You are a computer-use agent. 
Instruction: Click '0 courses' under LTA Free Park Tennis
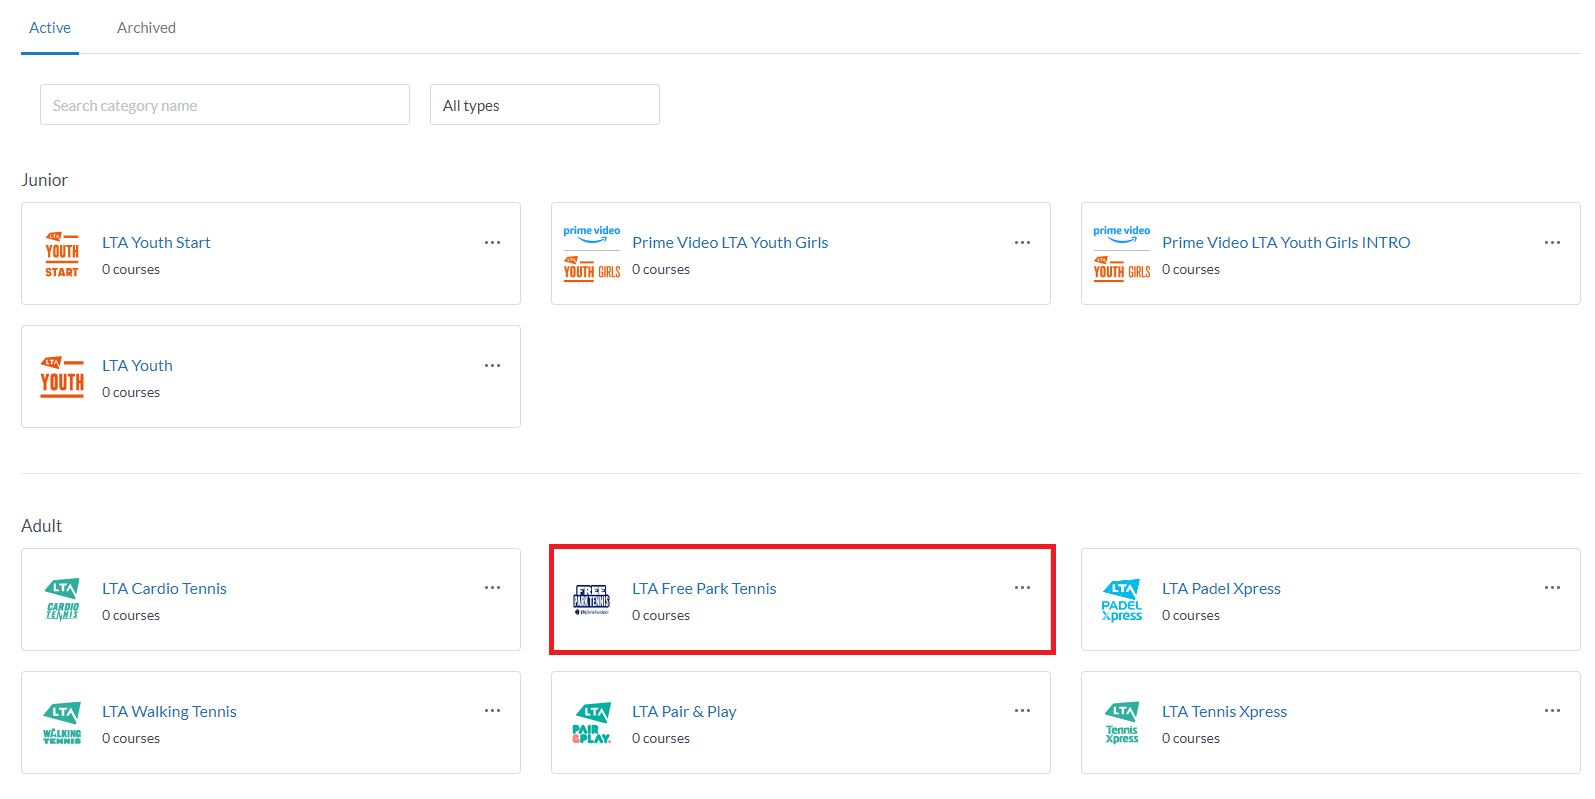[x=661, y=615]
